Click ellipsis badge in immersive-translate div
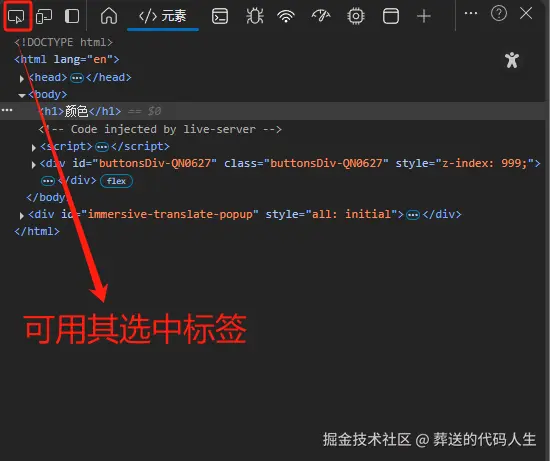Image resolution: width=550 pixels, height=461 pixels. [413, 215]
